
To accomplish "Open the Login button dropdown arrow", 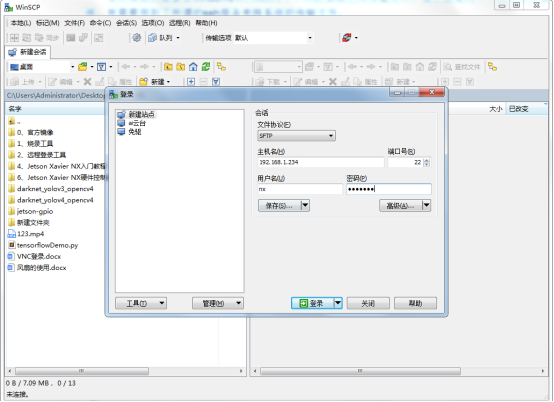I will (x=338, y=303).
